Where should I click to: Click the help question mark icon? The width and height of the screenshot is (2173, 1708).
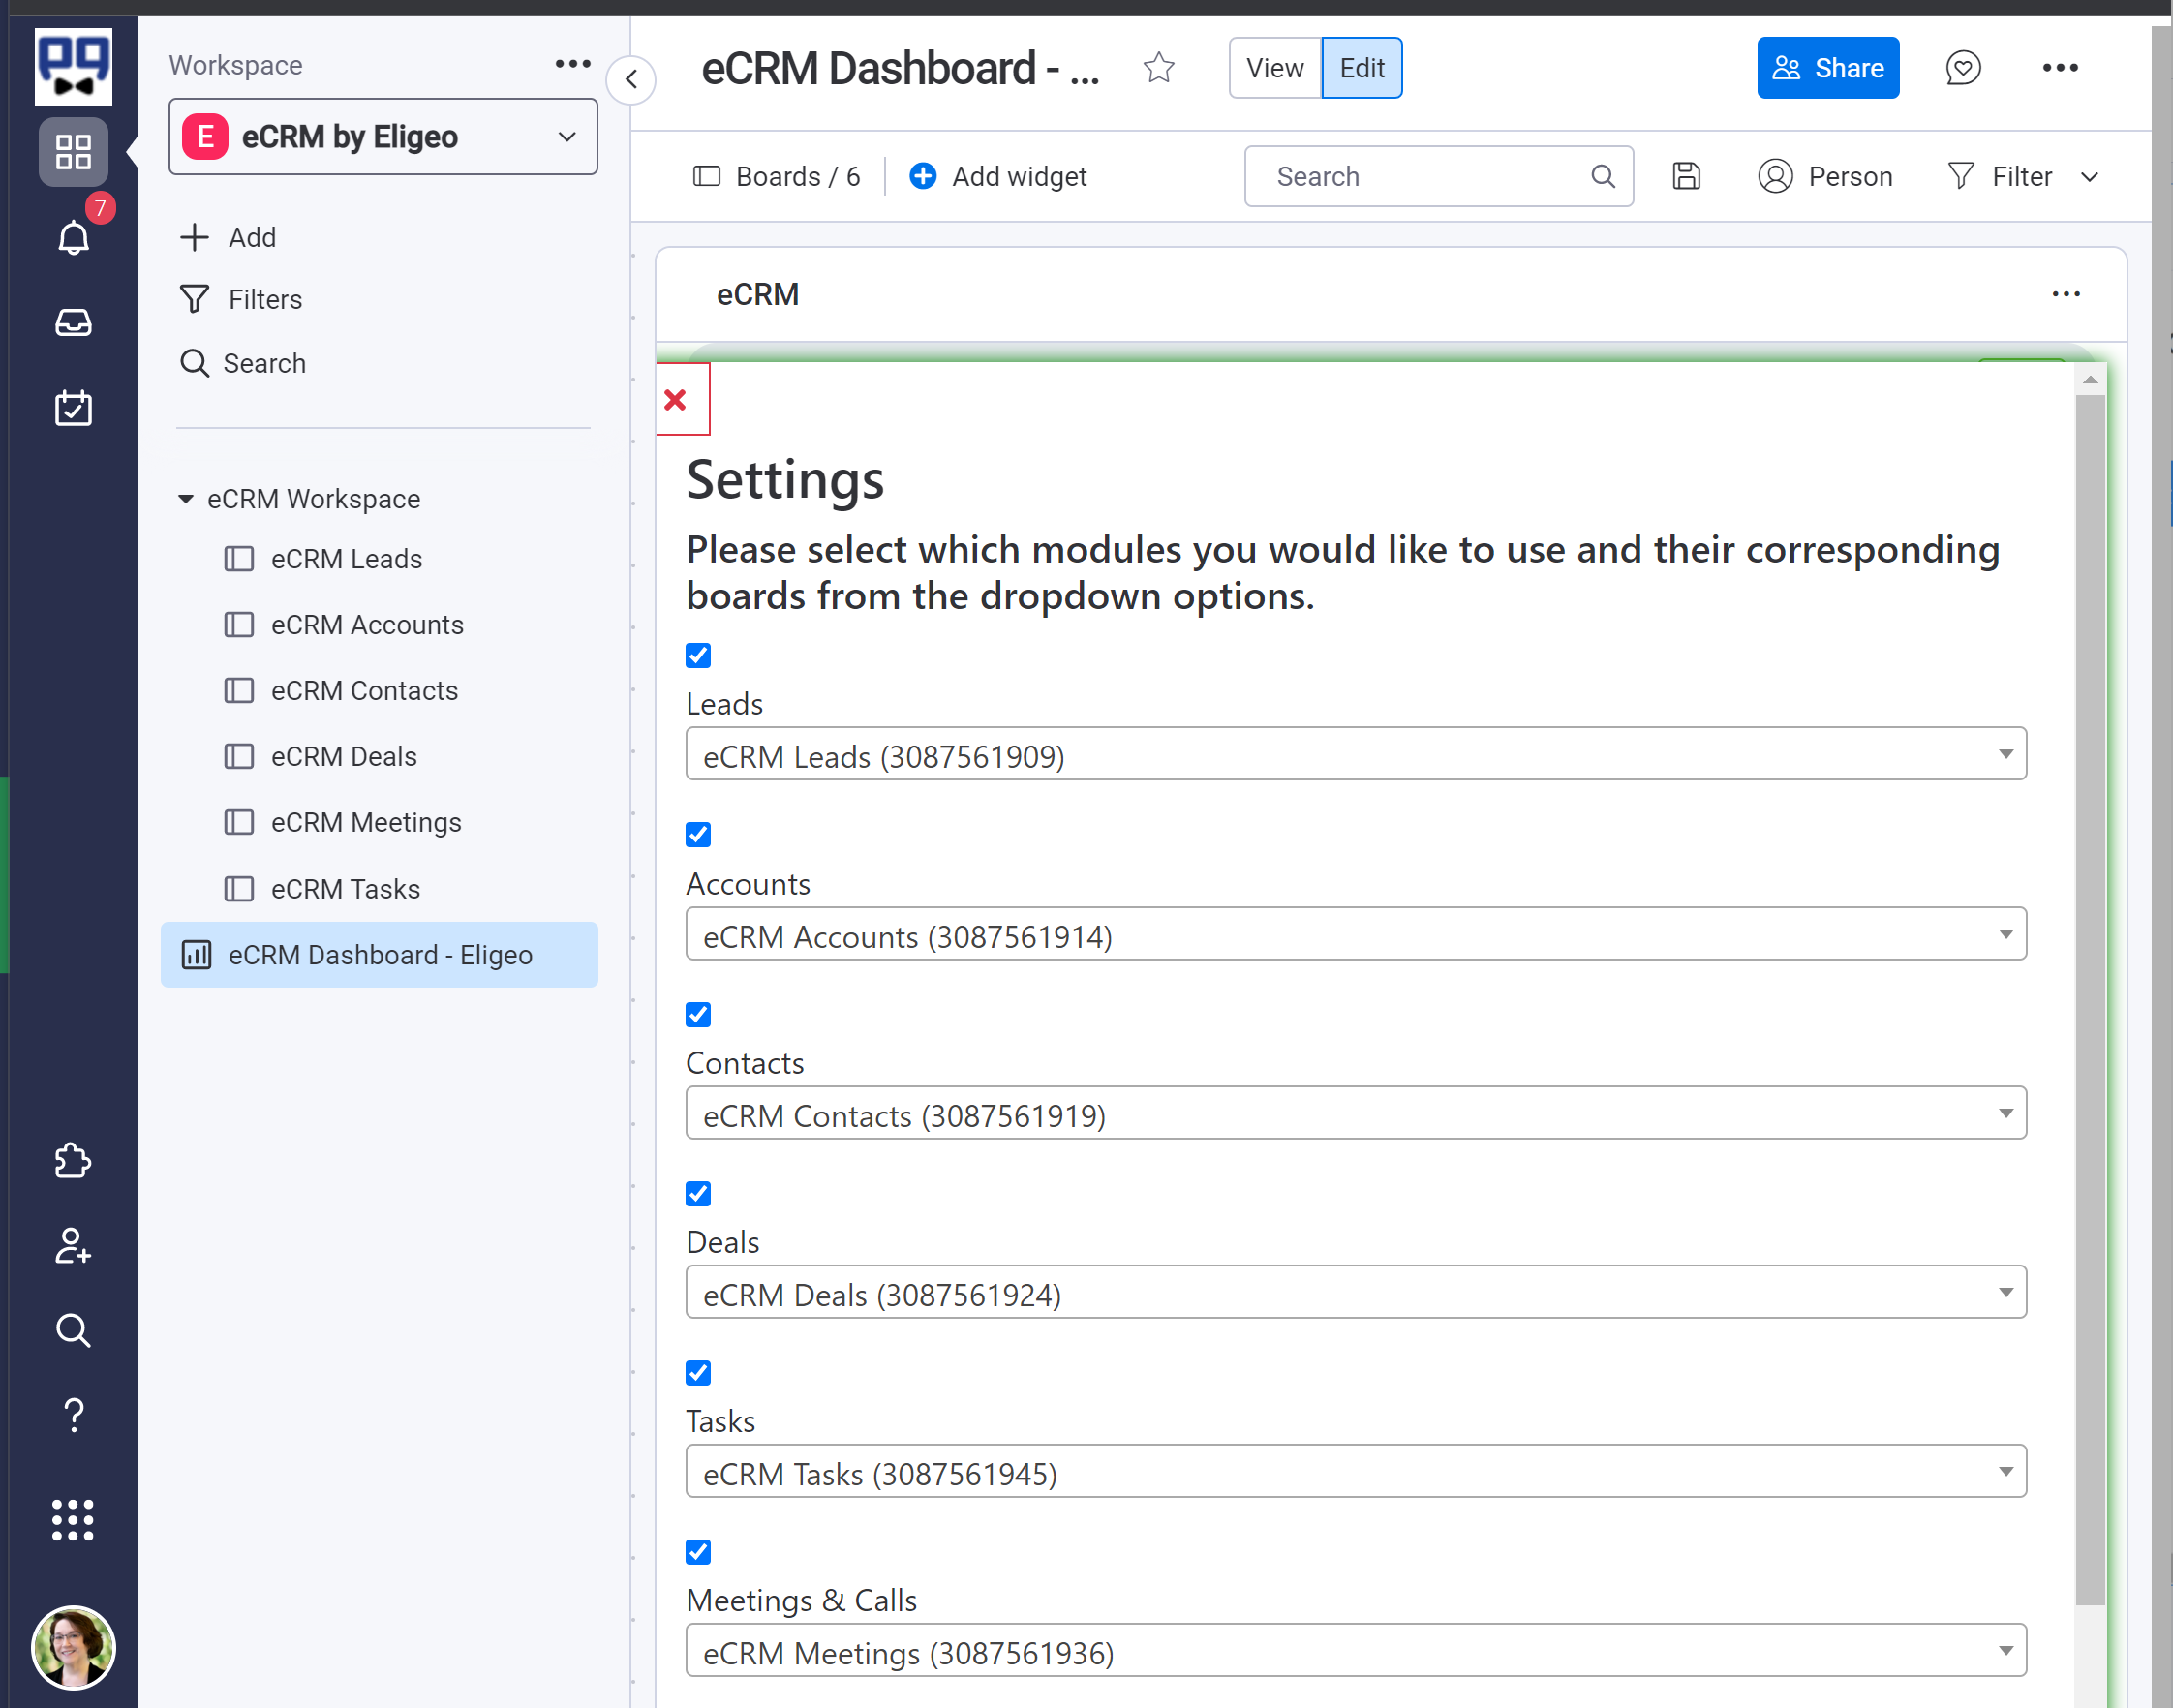(74, 1414)
